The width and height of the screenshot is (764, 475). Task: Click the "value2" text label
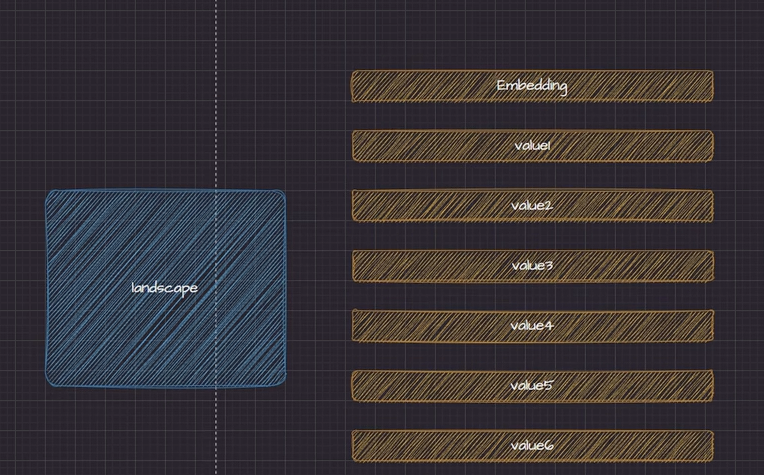[x=532, y=206]
